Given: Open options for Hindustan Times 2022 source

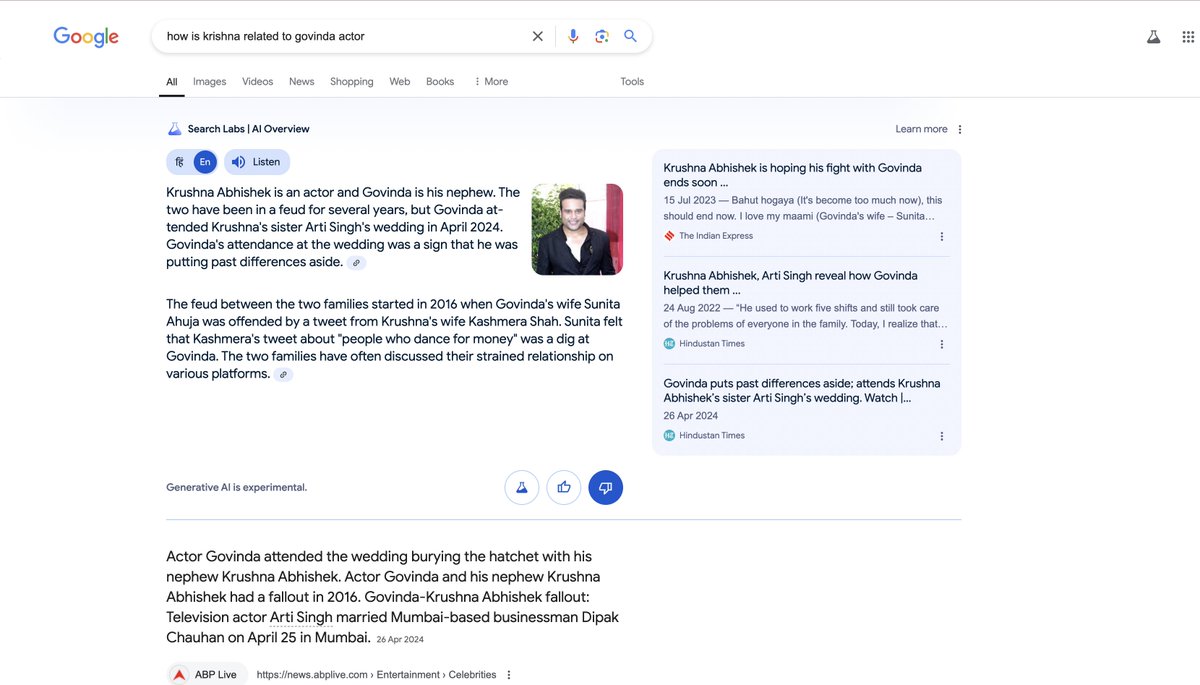Looking at the screenshot, I should pos(942,344).
